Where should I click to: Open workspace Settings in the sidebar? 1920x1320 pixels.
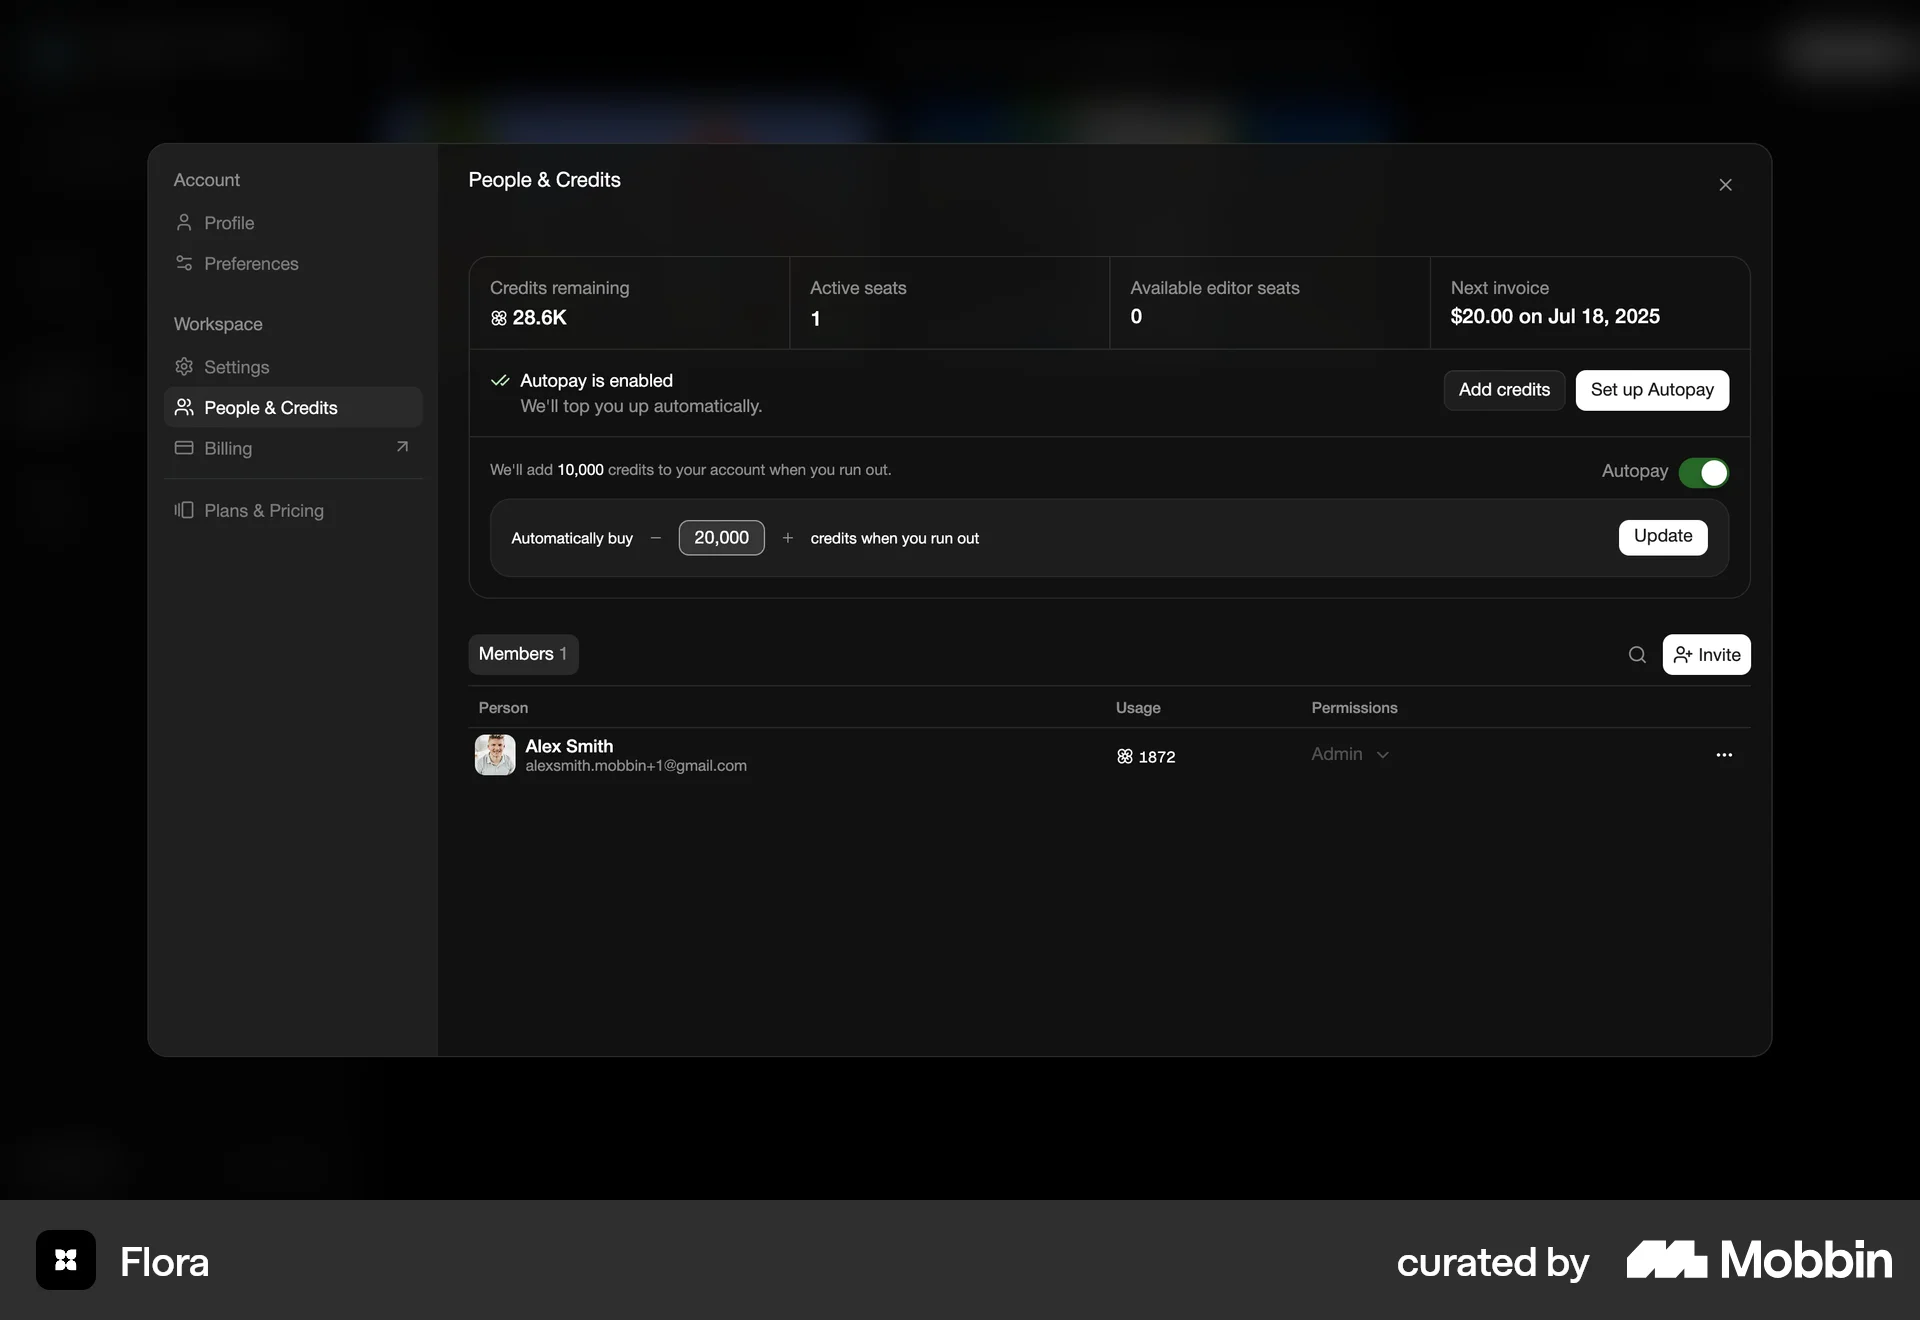[x=236, y=367]
